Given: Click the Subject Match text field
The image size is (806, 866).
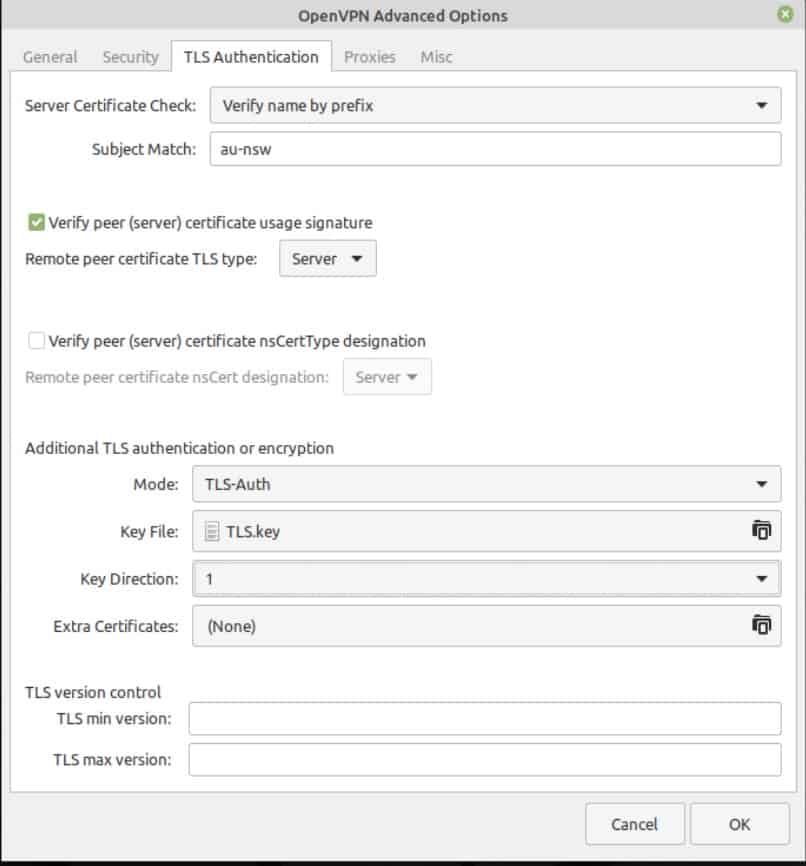Looking at the screenshot, I should (496, 149).
